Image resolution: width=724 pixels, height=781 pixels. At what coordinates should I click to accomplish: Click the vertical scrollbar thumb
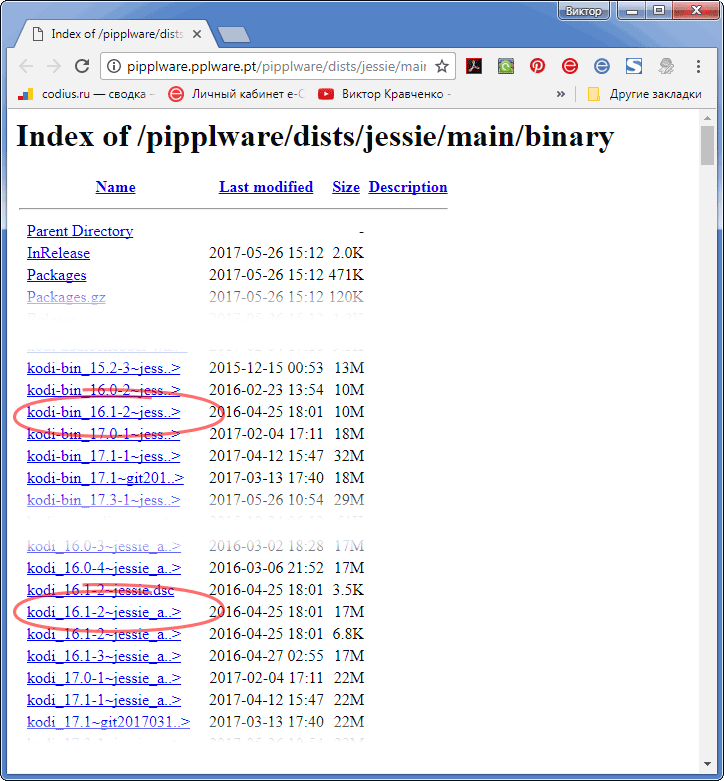[707, 145]
